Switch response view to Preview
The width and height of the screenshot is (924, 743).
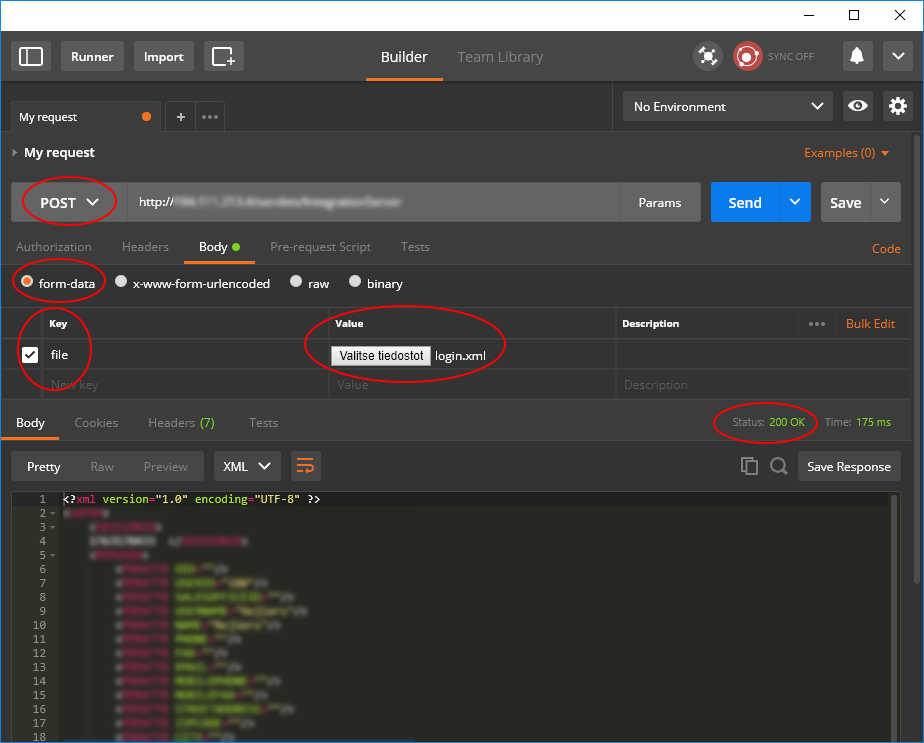[166, 466]
